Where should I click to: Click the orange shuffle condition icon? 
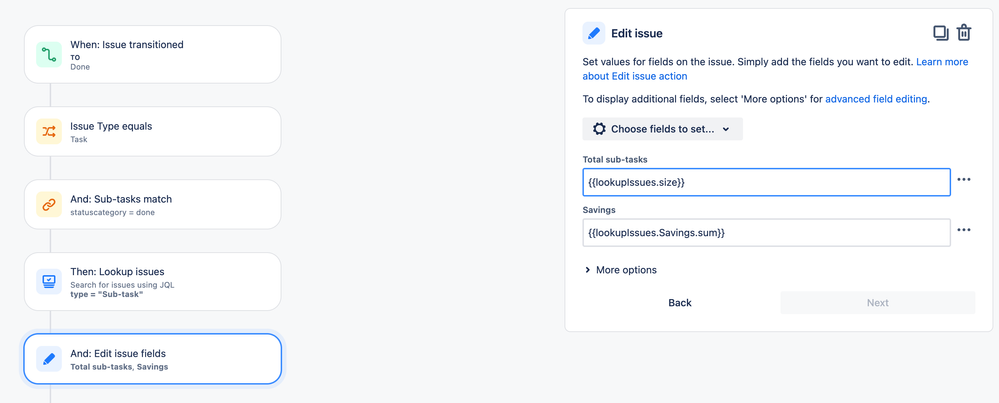coord(49,131)
